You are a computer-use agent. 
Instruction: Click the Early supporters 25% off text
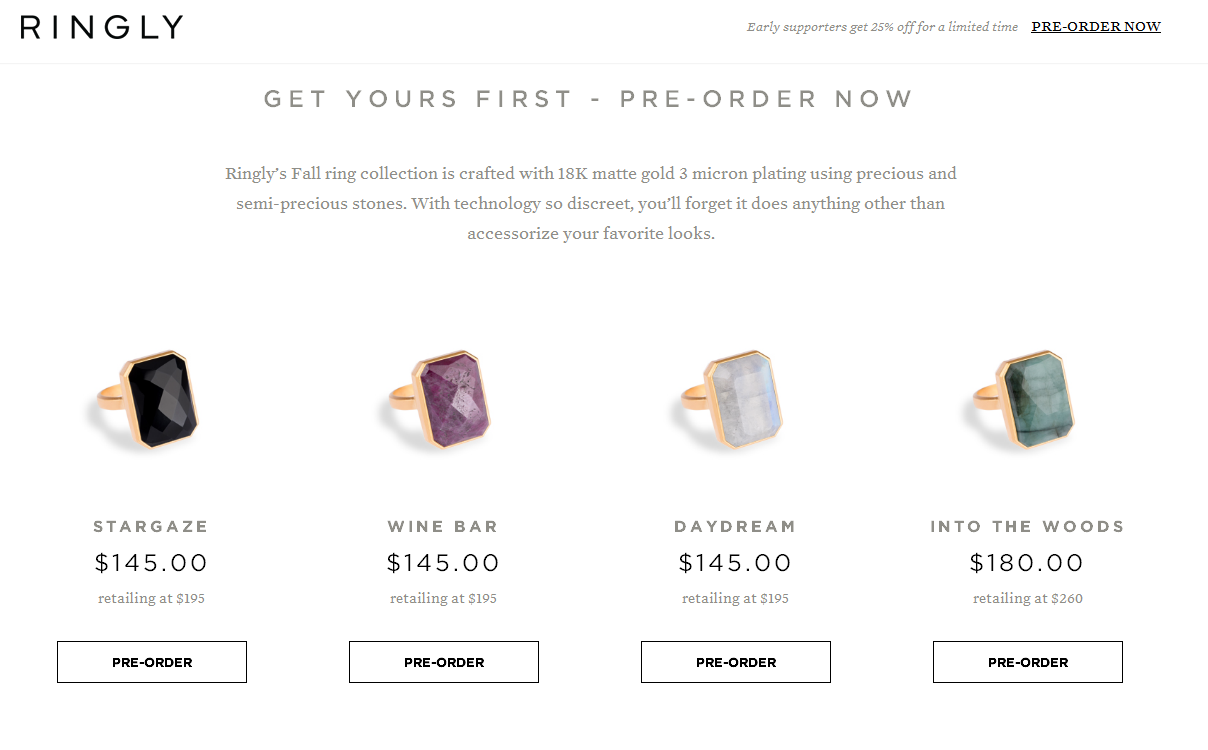click(882, 27)
